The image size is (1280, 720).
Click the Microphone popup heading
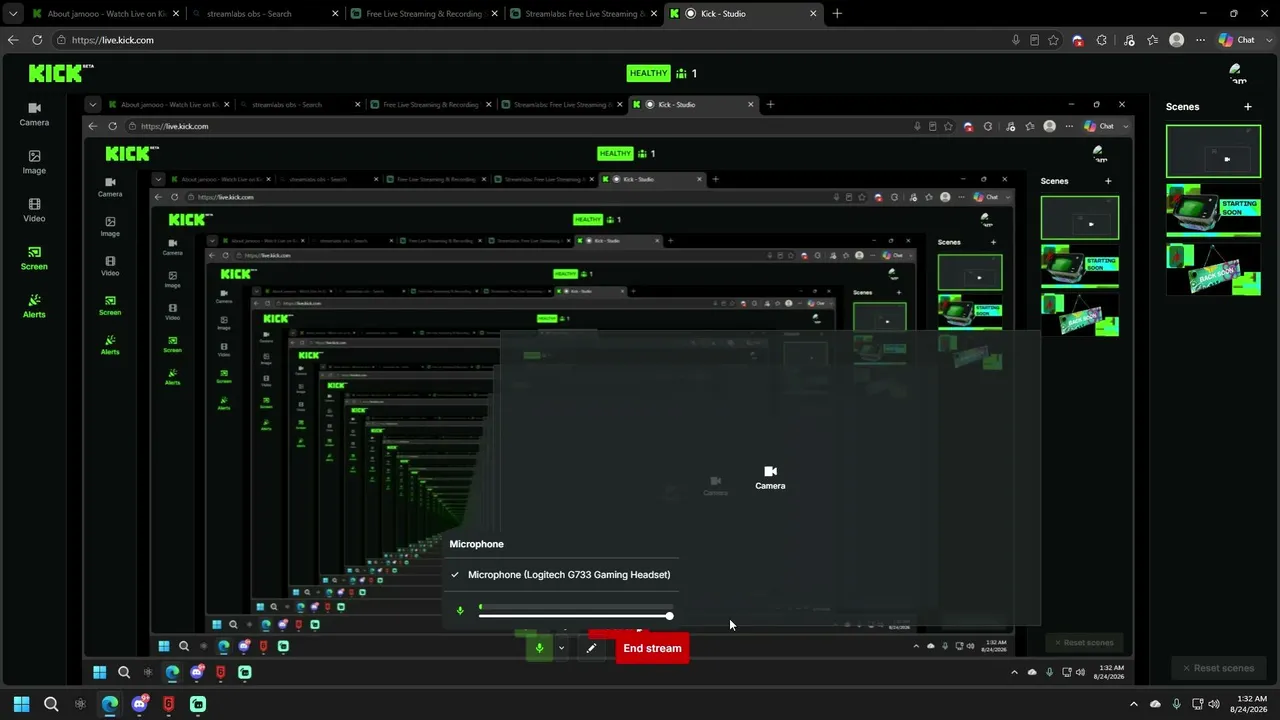pos(476,544)
